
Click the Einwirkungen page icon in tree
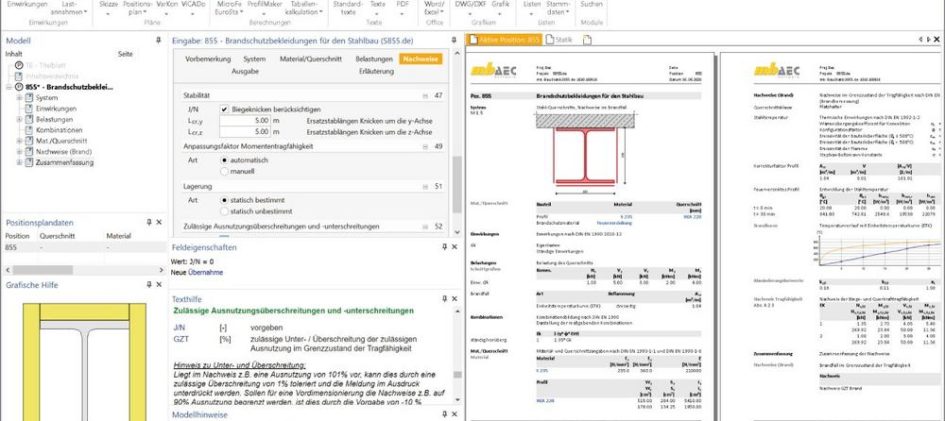click(x=29, y=108)
